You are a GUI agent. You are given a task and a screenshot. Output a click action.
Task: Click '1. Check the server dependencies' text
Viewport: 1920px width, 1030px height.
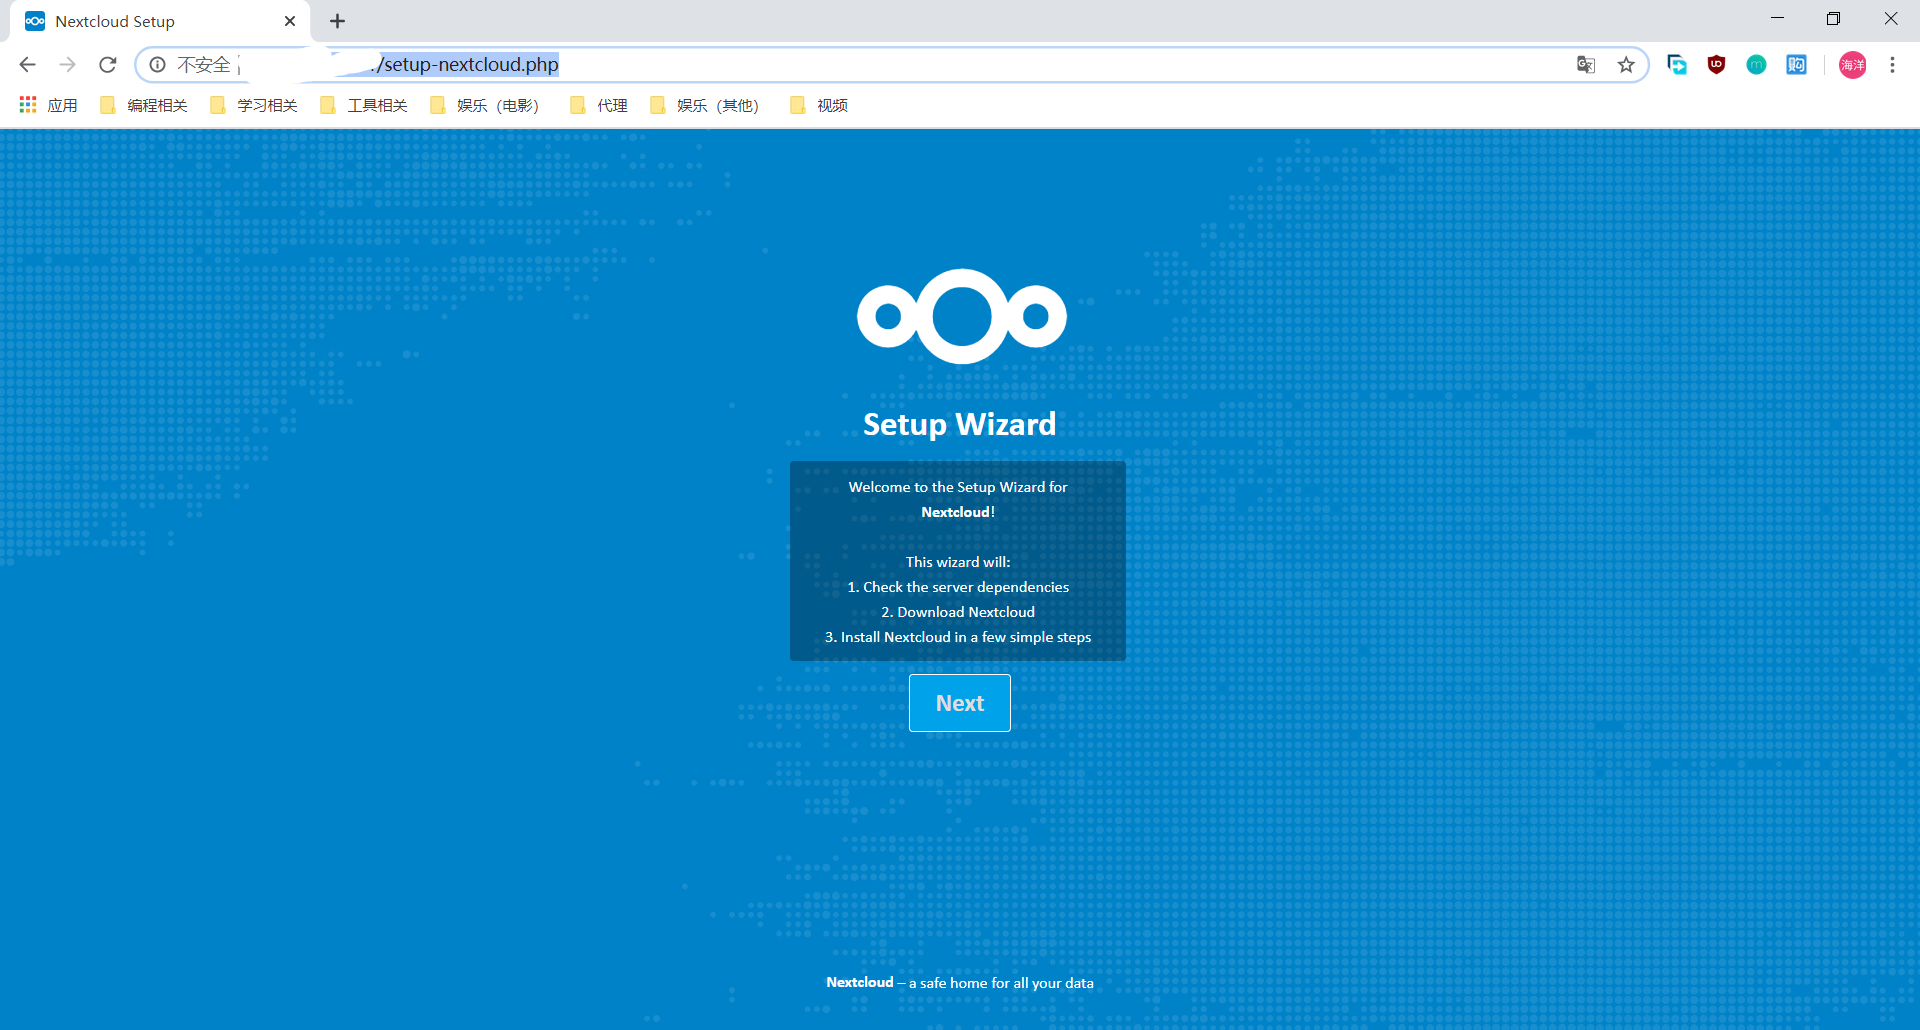[958, 587]
